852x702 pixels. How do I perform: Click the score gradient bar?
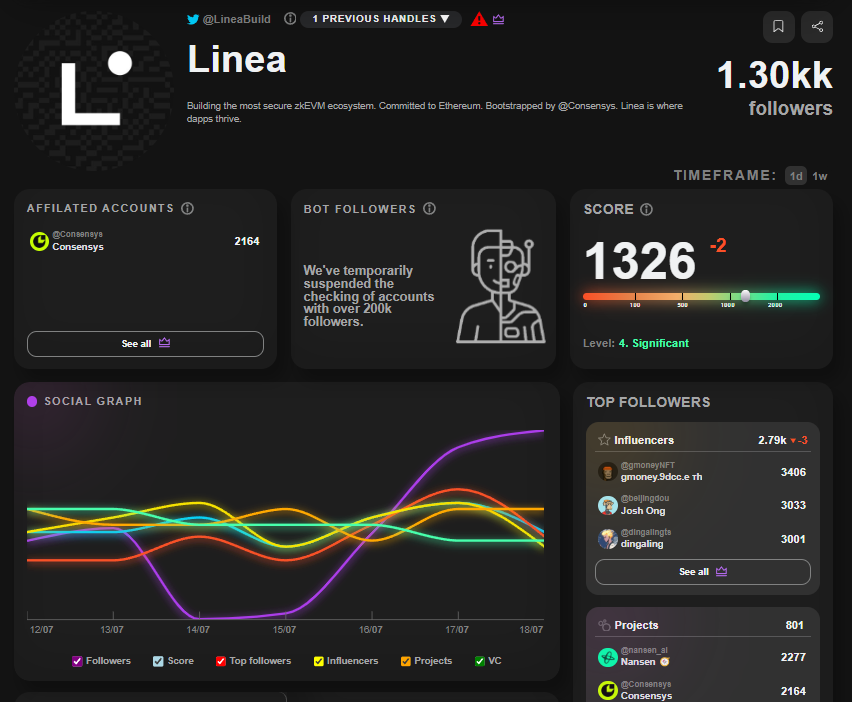coord(701,296)
